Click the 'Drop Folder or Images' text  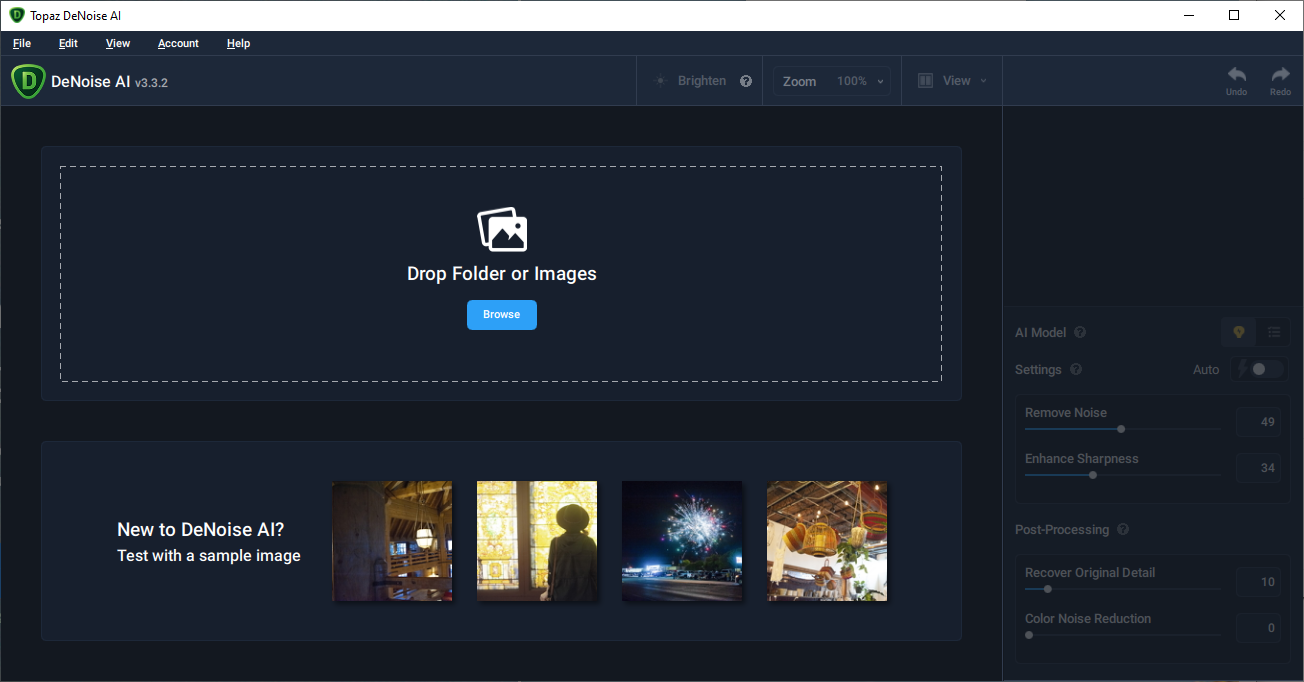click(502, 274)
